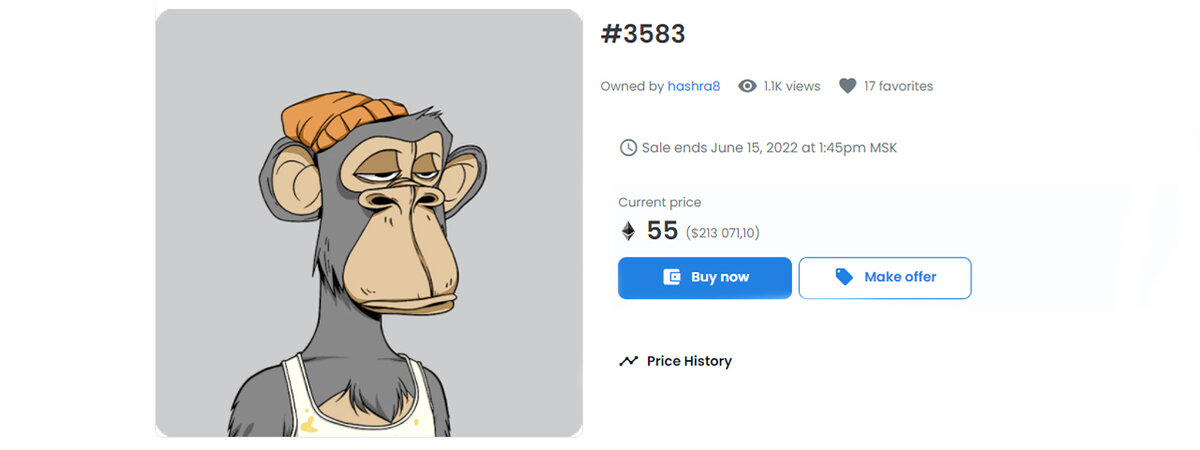Click the Current price label
This screenshot has height=450, width=1200.
click(x=660, y=202)
